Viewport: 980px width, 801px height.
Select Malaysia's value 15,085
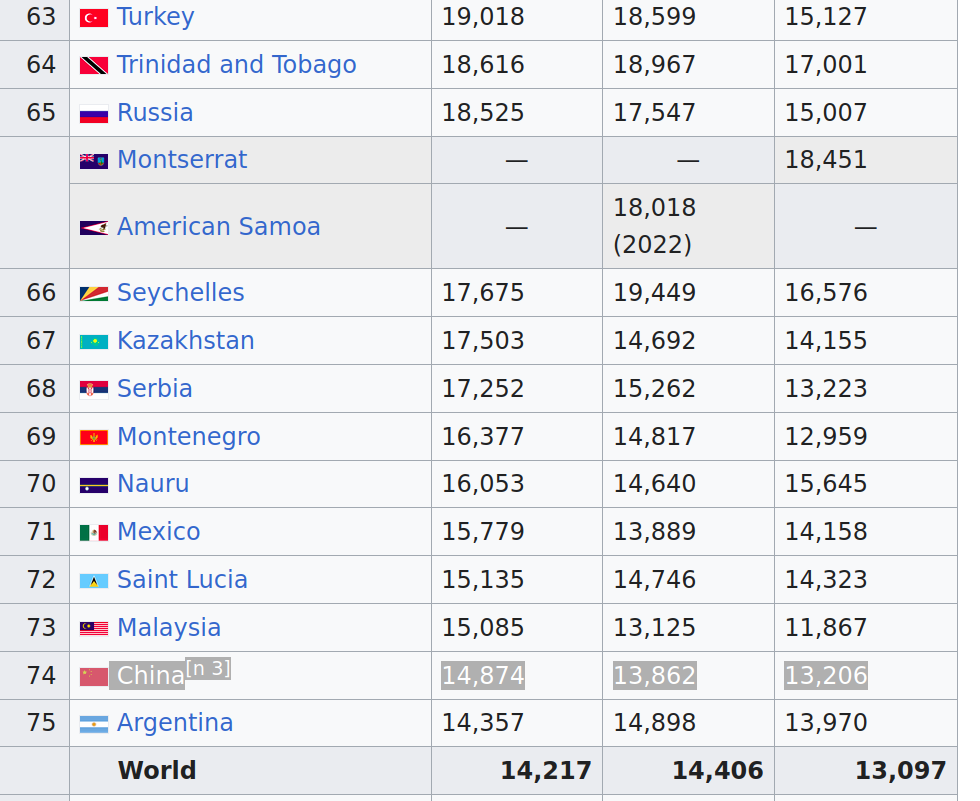click(483, 628)
